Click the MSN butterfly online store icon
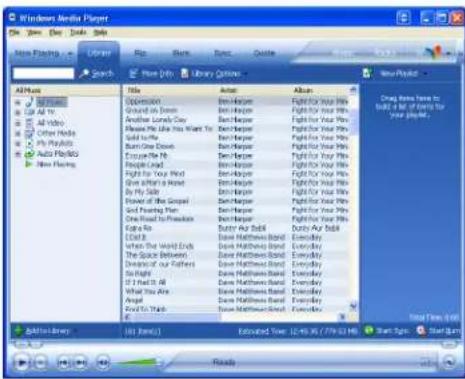465x379 pixels. coord(433,52)
